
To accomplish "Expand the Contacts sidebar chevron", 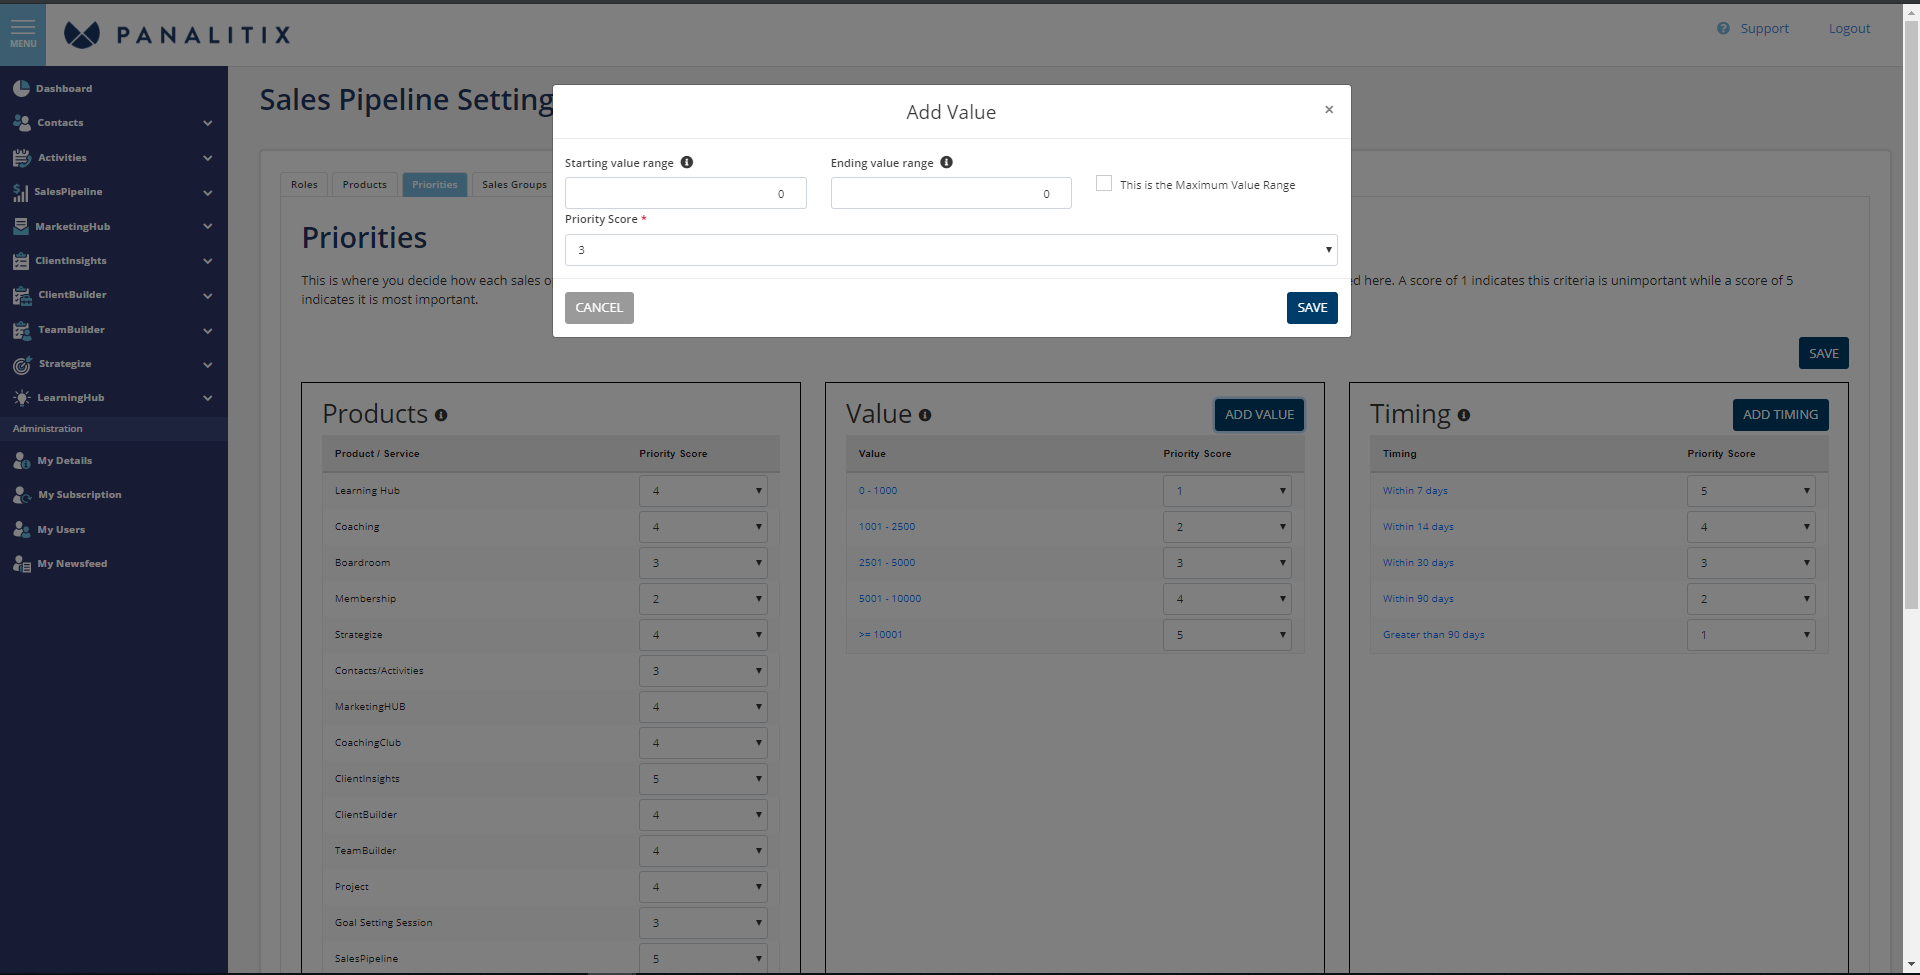I will pos(208,123).
